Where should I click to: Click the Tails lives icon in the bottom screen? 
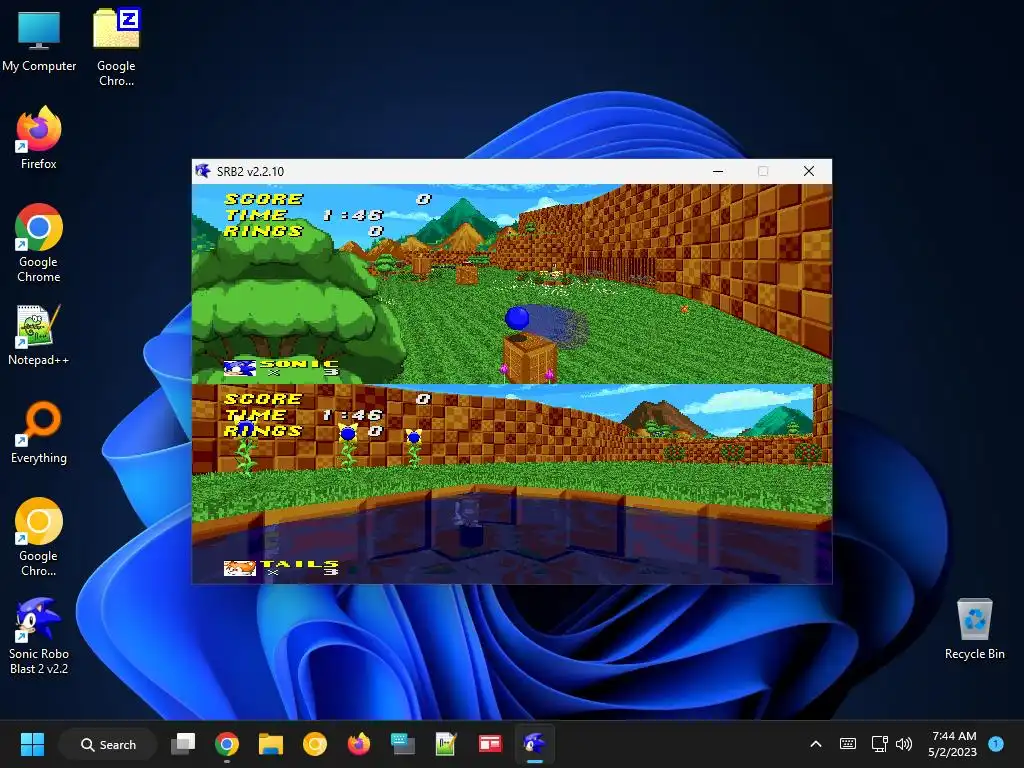240,568
